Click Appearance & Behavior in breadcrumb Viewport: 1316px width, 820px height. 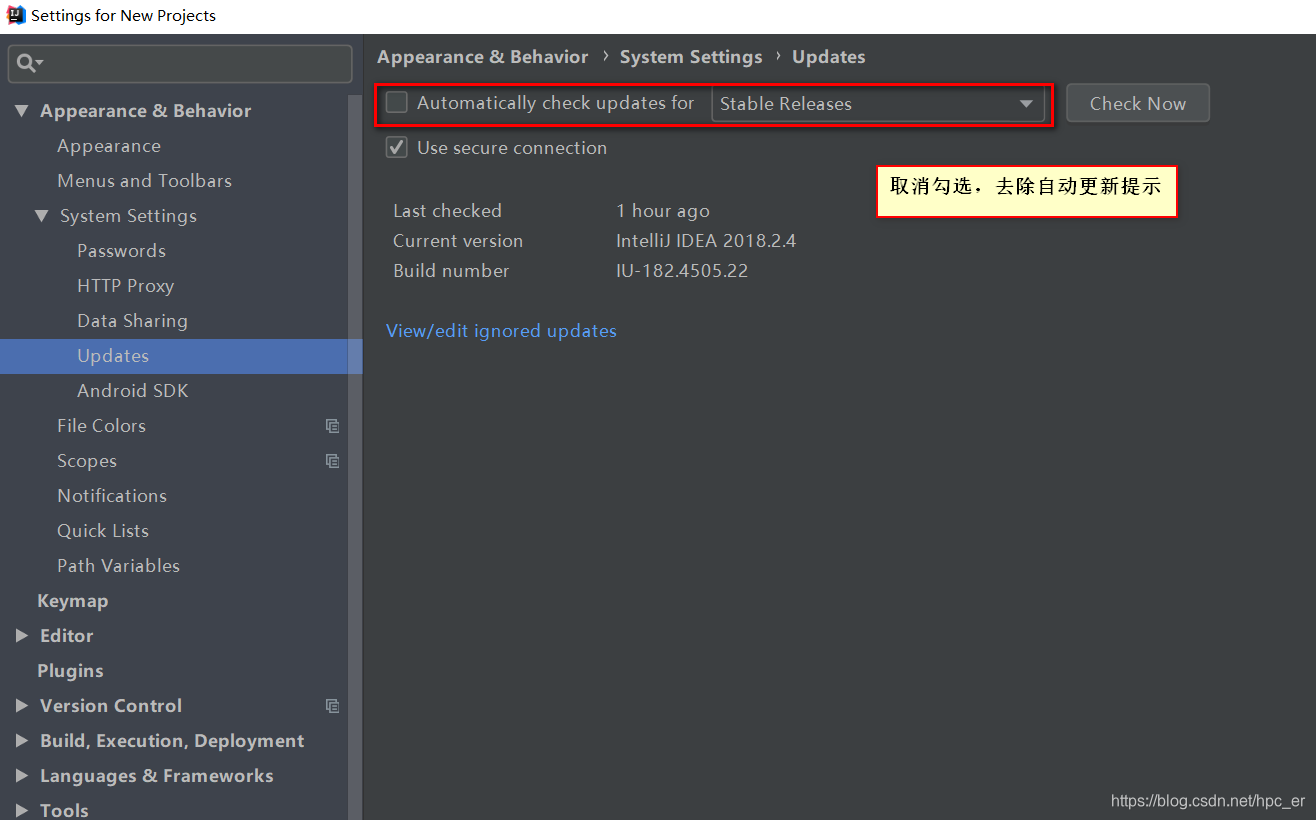coord(482,57)
